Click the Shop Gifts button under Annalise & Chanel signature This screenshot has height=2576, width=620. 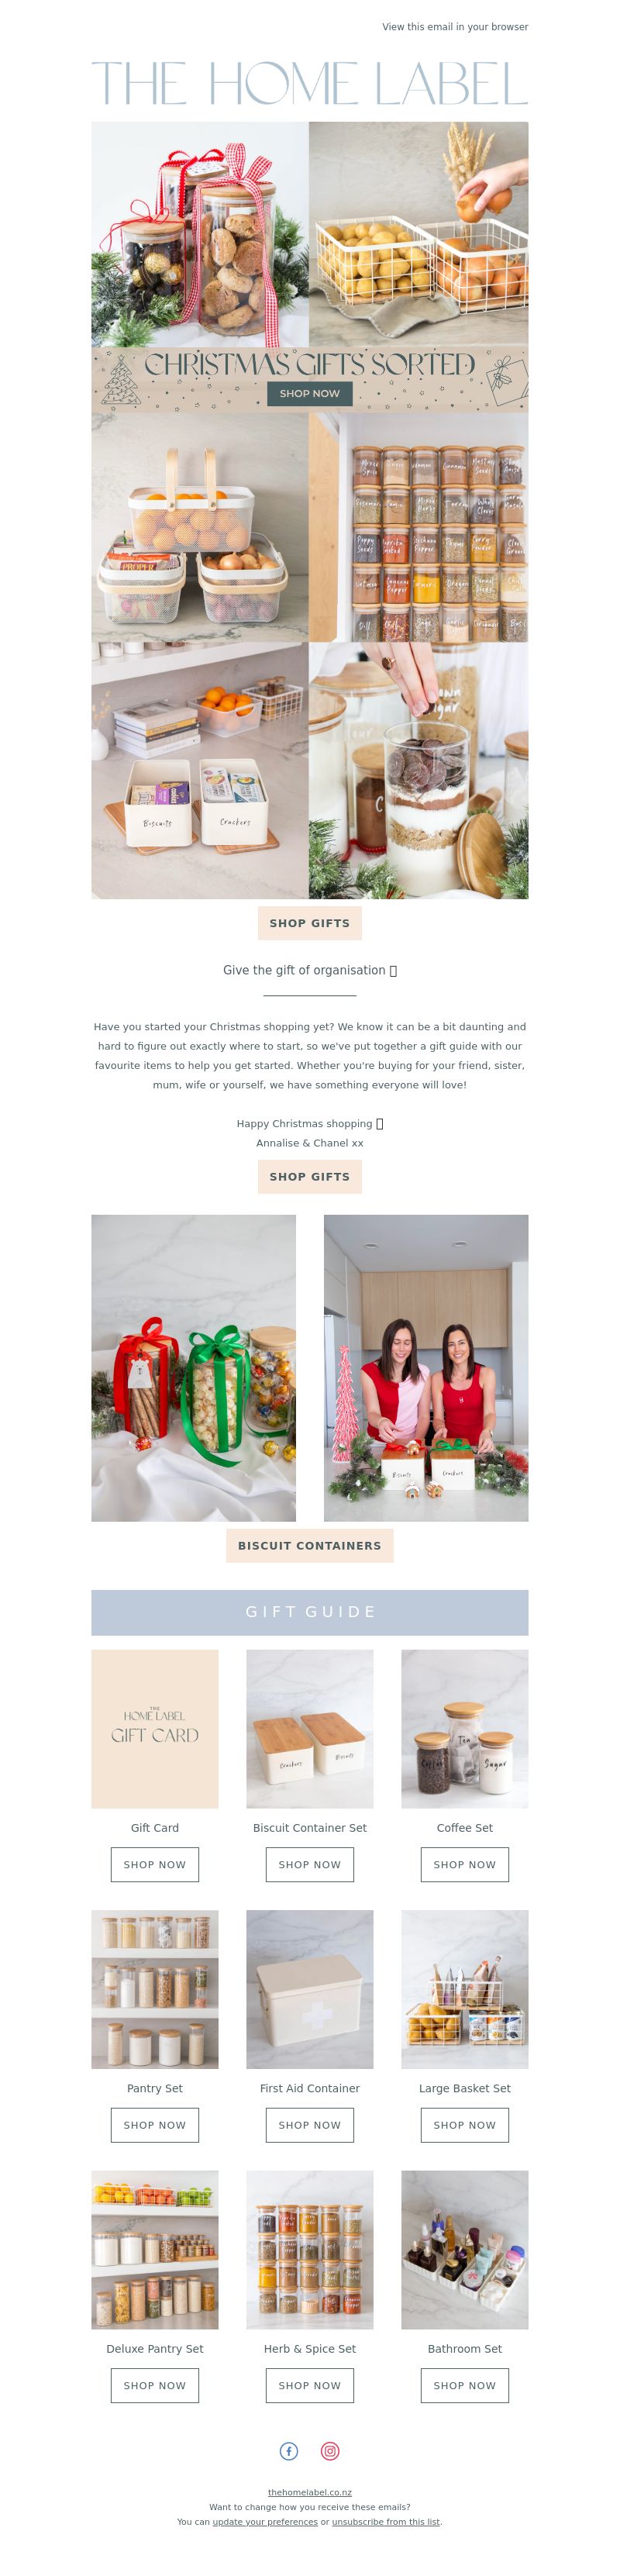pyautogui.click(x=310, y=1176)
